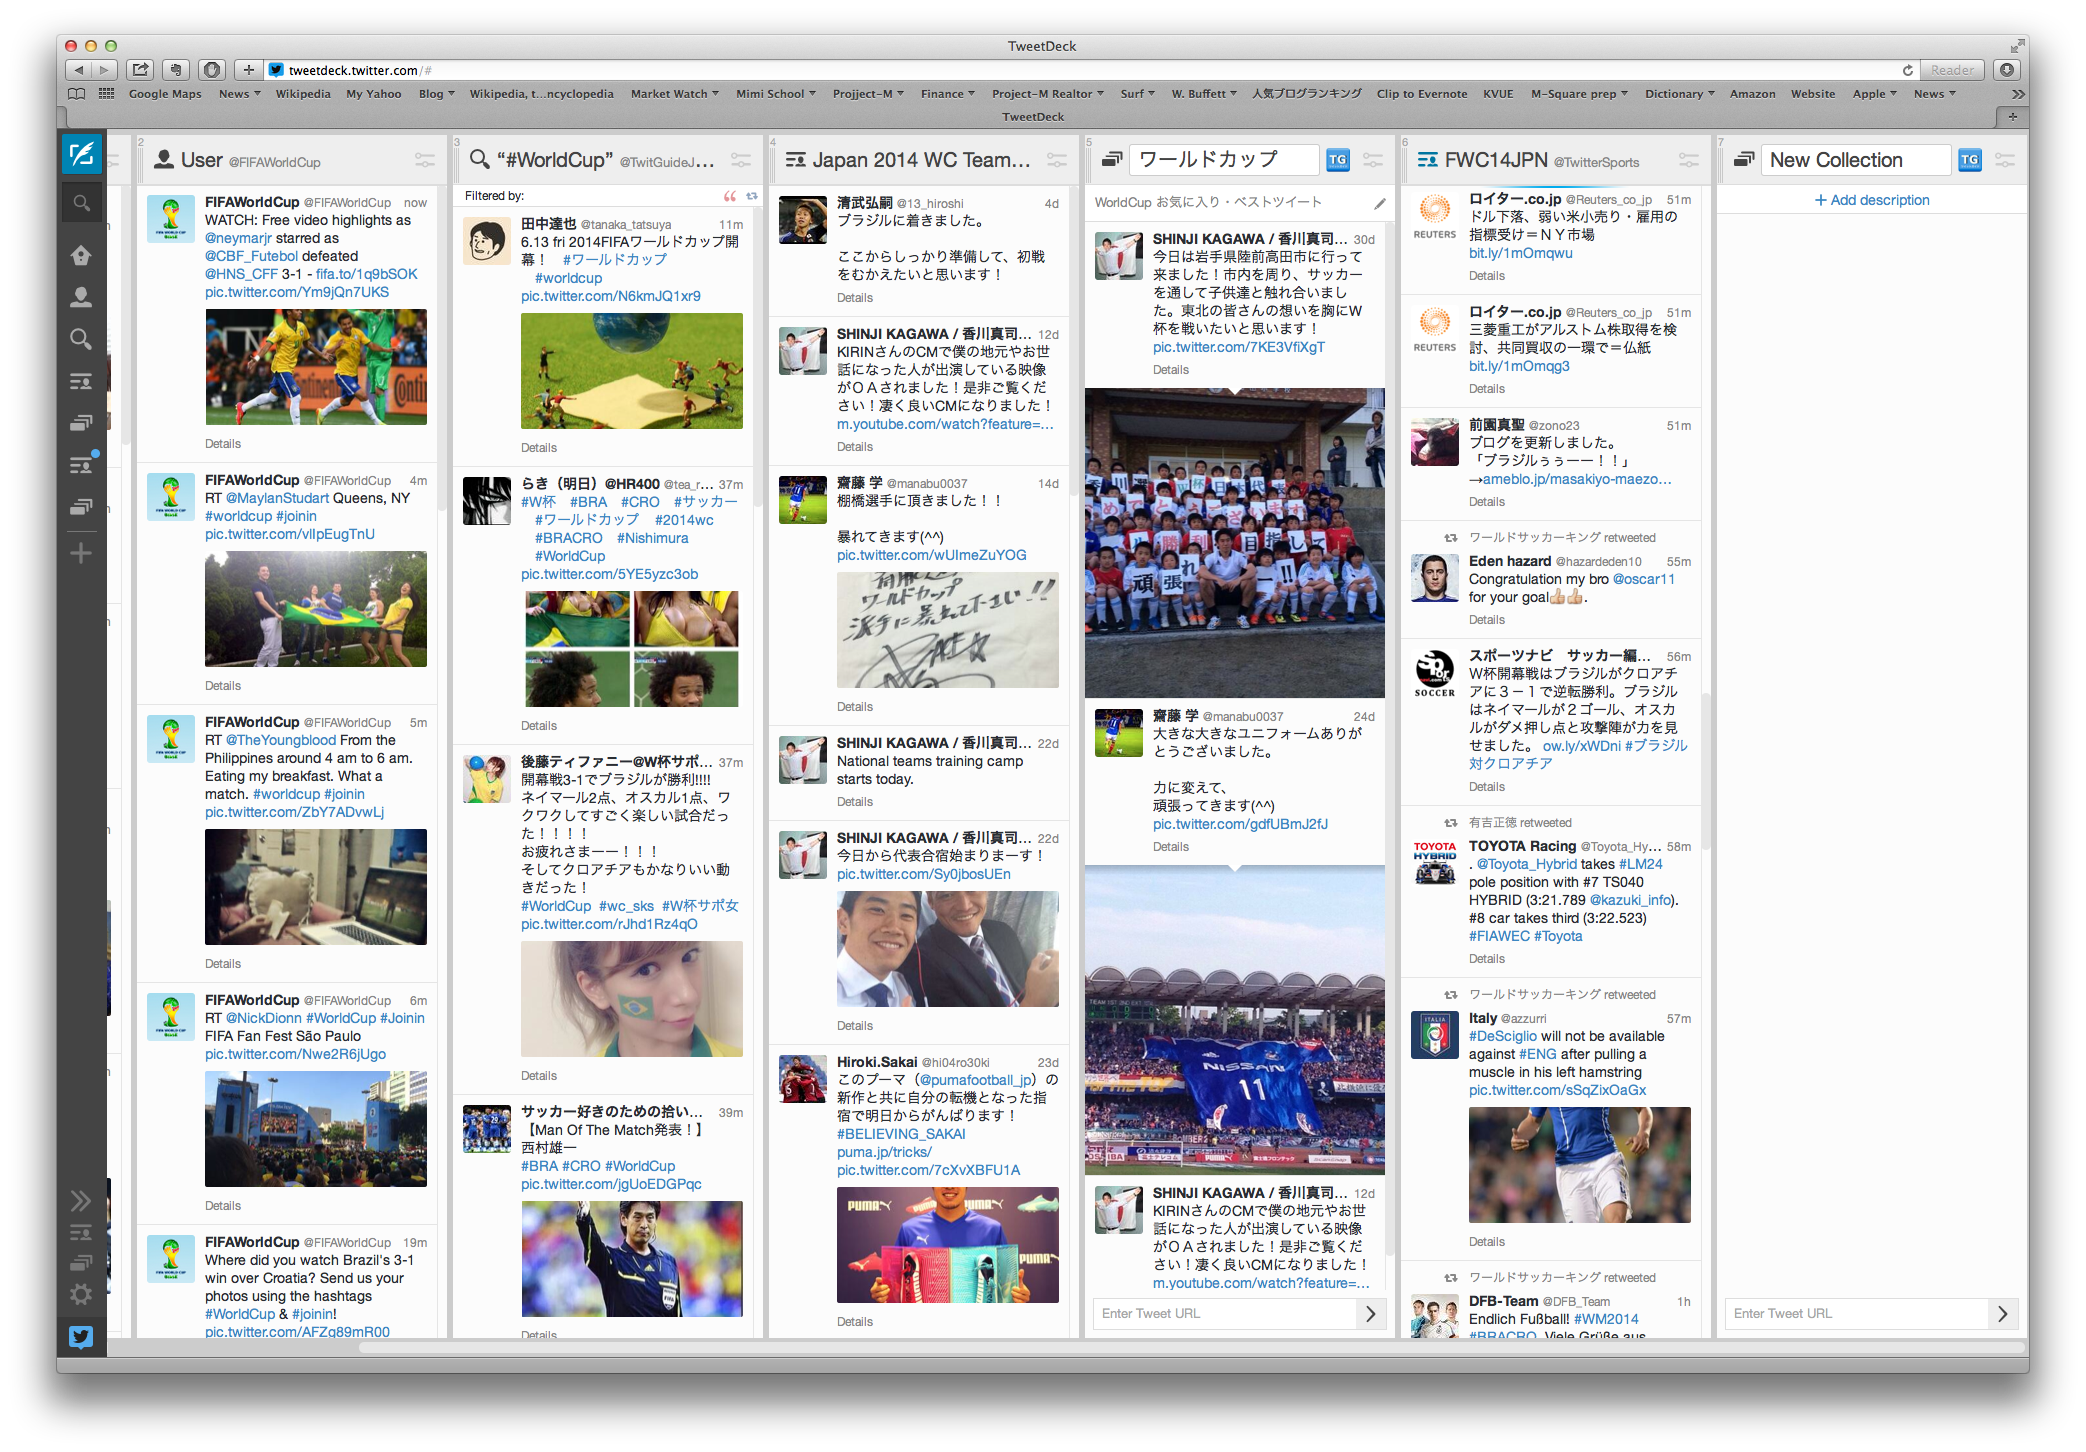This screenshot has height=1452, width=2086.
Task: Expand Project-M Realtor bookmarks folder
Action: pyautogui.click(x=1047, y=94)
